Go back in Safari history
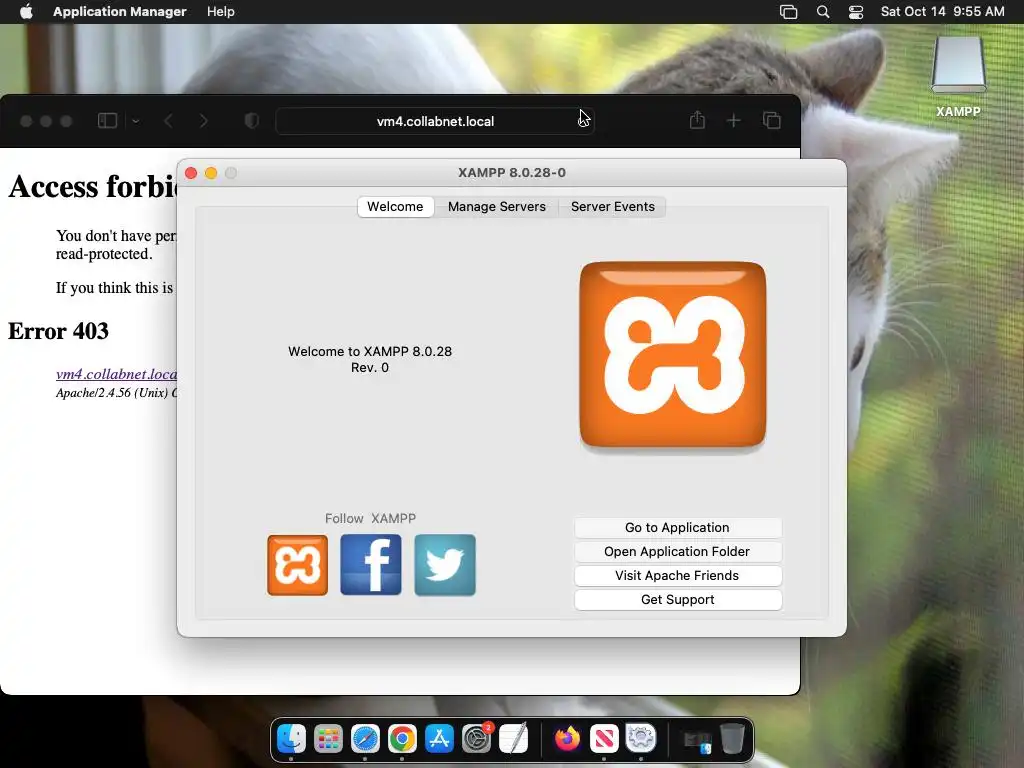This screenshot has height=768, width=1024. pos(168,121)
